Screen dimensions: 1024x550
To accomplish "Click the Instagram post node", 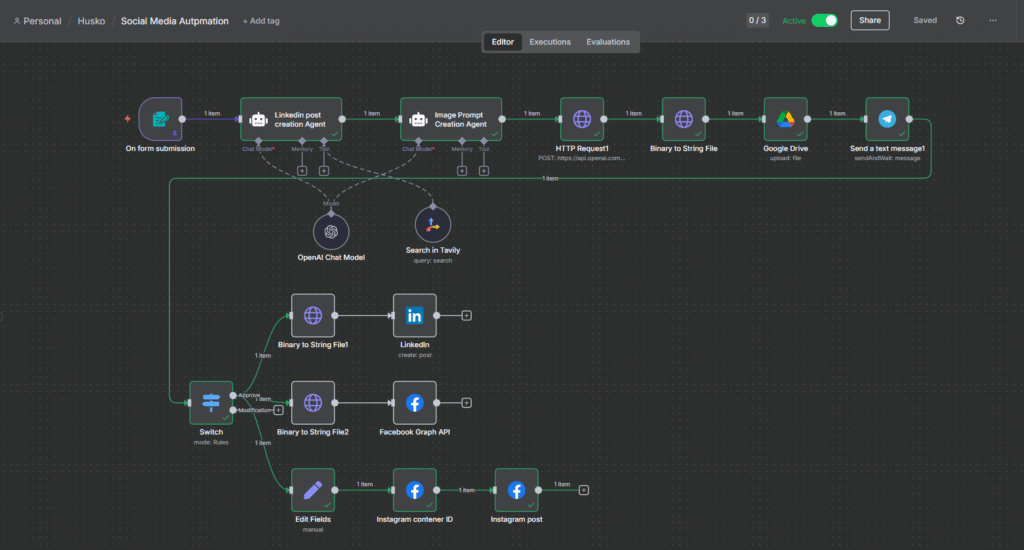I will click(x=516, y=490).
